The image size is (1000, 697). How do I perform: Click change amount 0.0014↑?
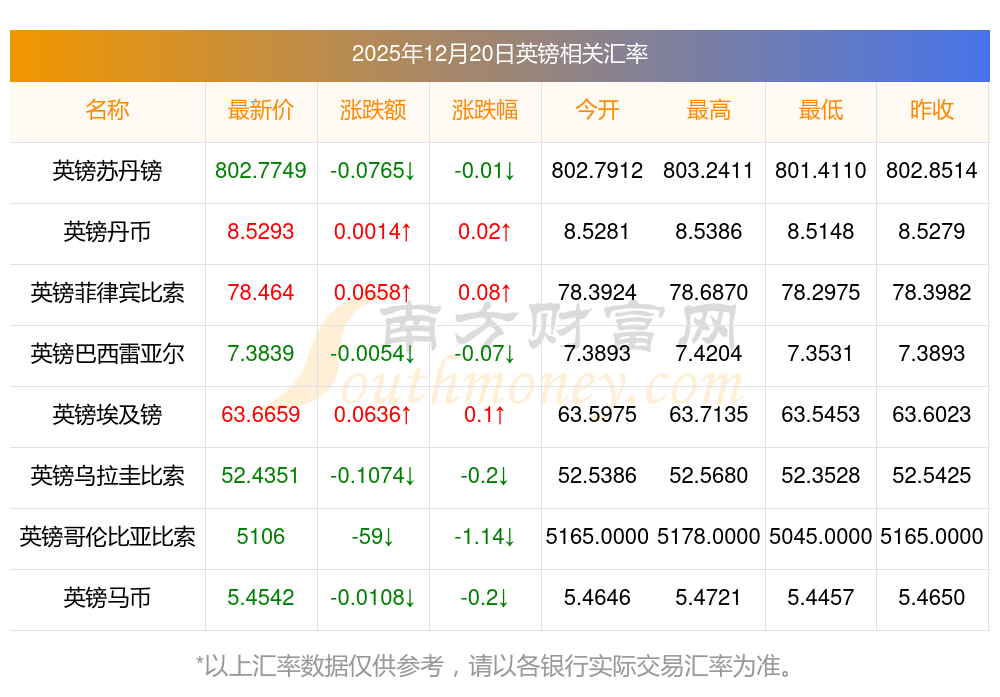pyautogui.click(x=372, y=231)
